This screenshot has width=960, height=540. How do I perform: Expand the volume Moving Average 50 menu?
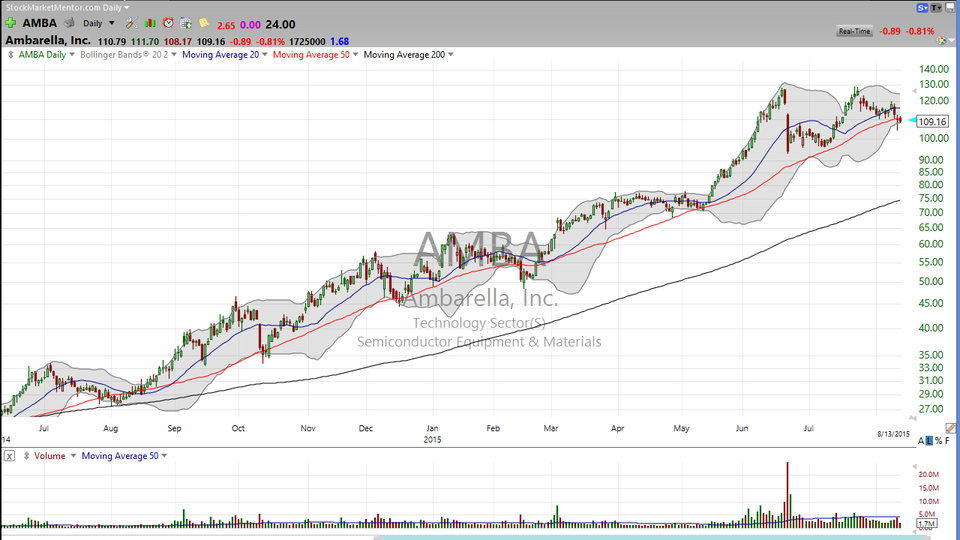[x=164, y=456]
